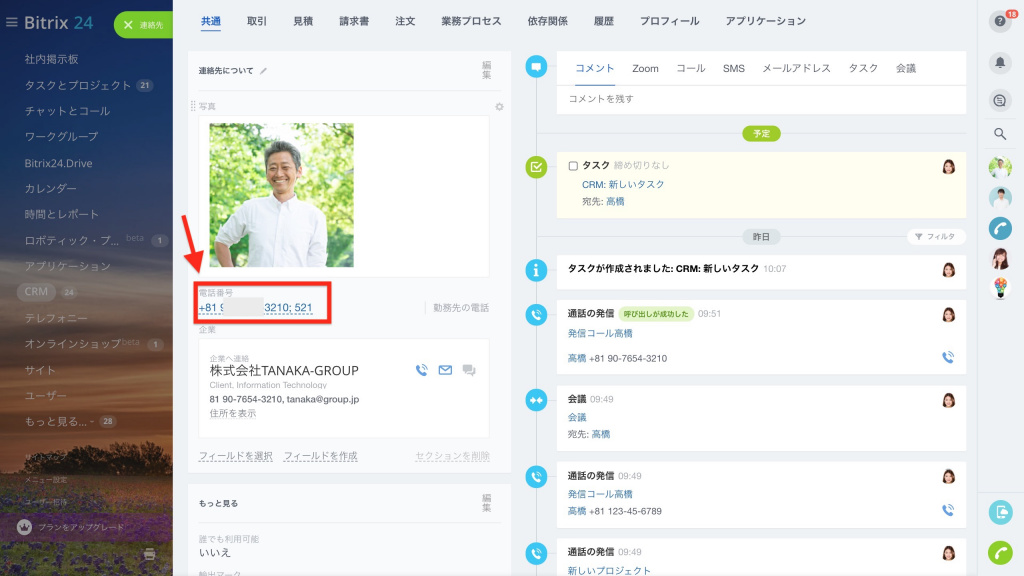Select the Zoom tab in the timeline editor
Viewport: 1024px width, 576px height.
click(x=645, y=68)
